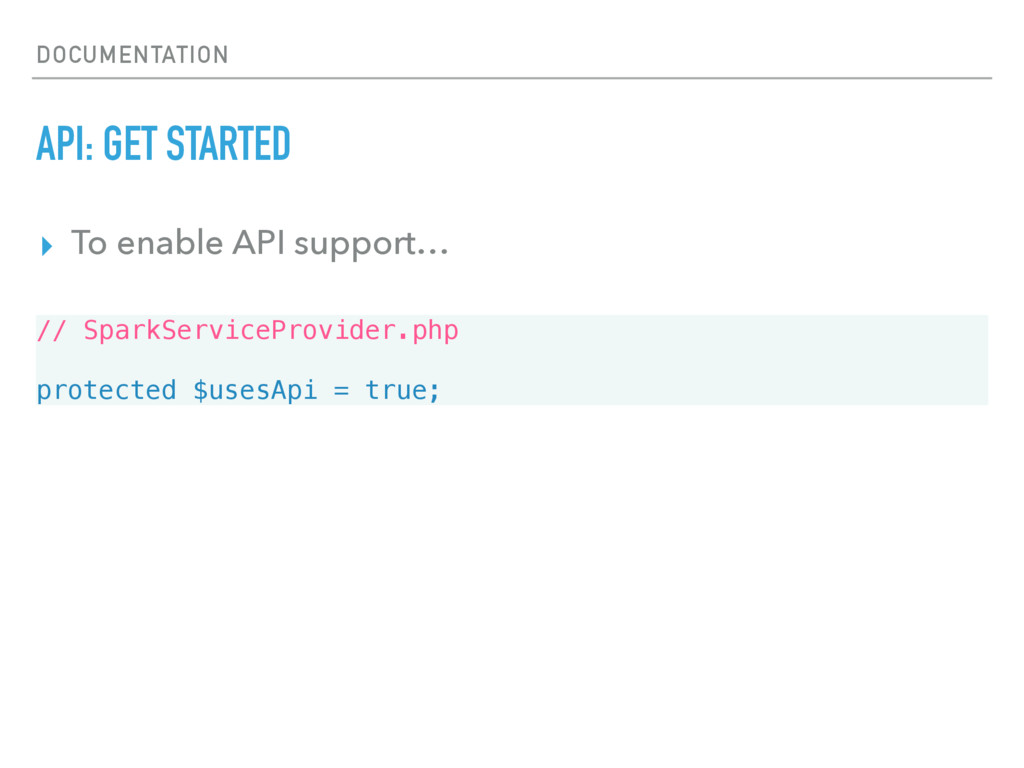Click empty area inside the code block
The height and width of the screenshot is (768, 1024).
(x=718, y=360)
